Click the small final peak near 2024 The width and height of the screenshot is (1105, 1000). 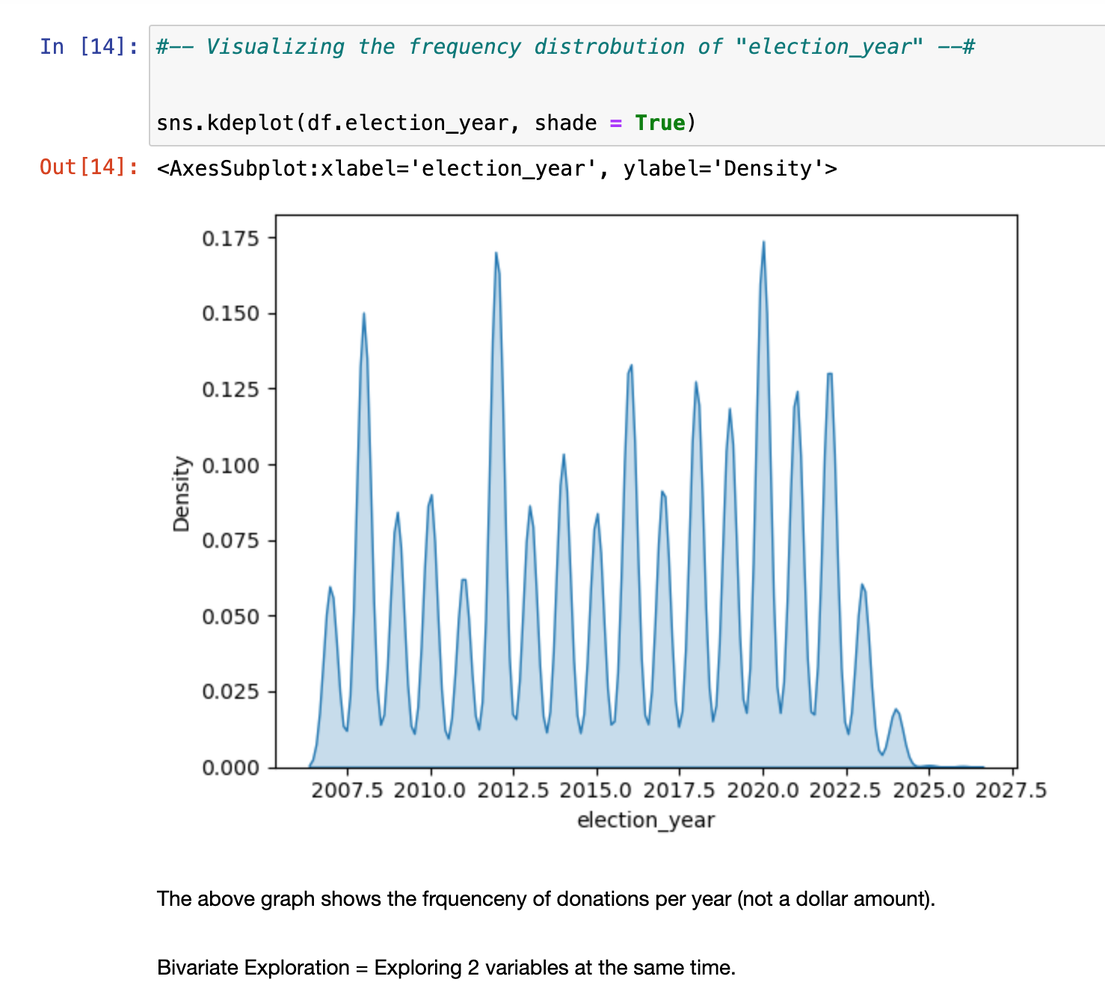pos(897,711)
